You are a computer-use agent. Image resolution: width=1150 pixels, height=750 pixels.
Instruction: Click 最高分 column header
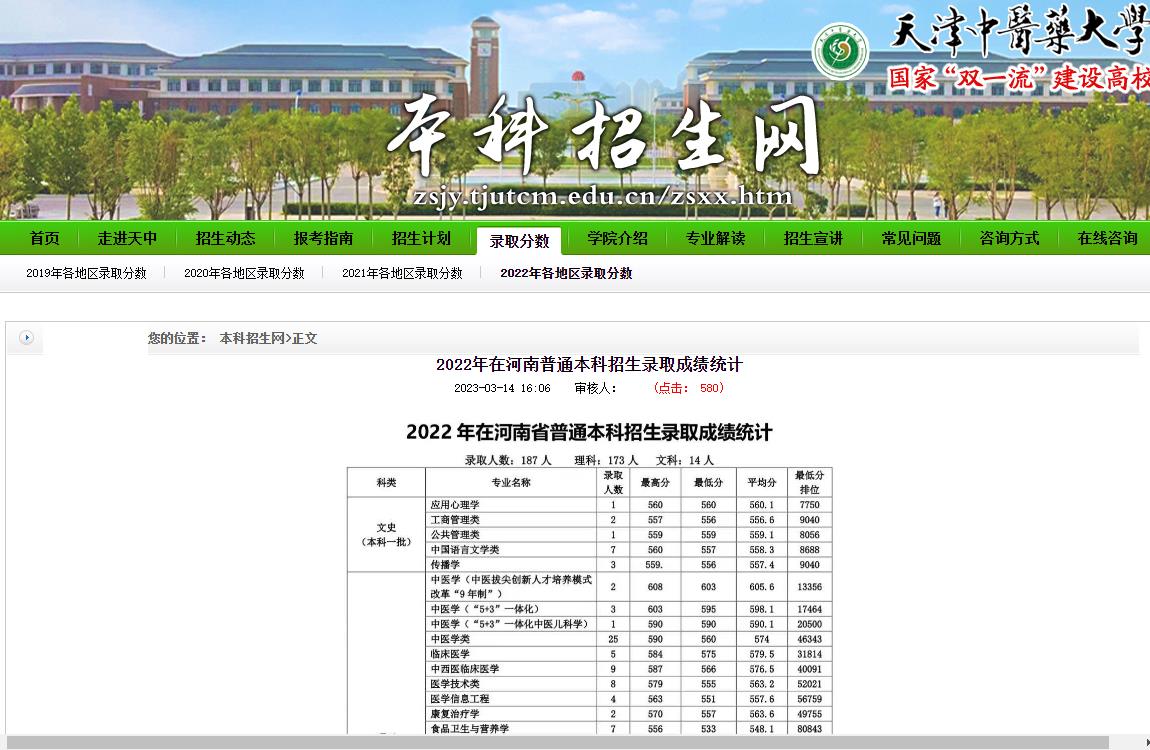coord(655,482)
